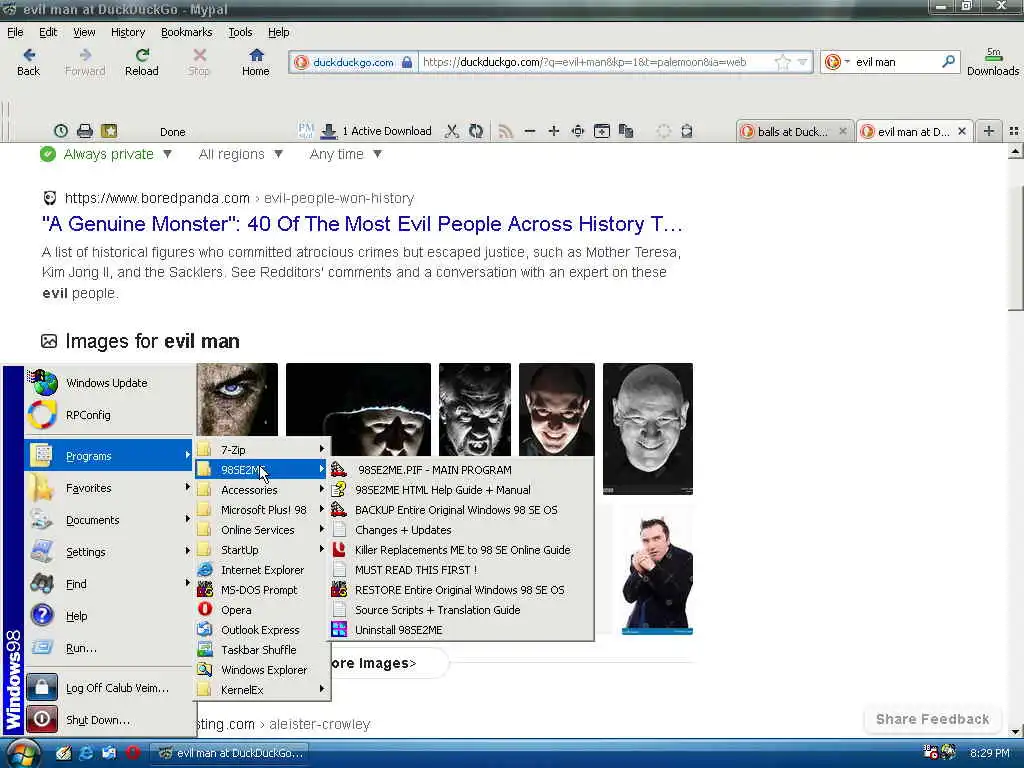The image size is (1024, 768).
Task: Open Source Scripts + Translation Guide
Action: 462,609
